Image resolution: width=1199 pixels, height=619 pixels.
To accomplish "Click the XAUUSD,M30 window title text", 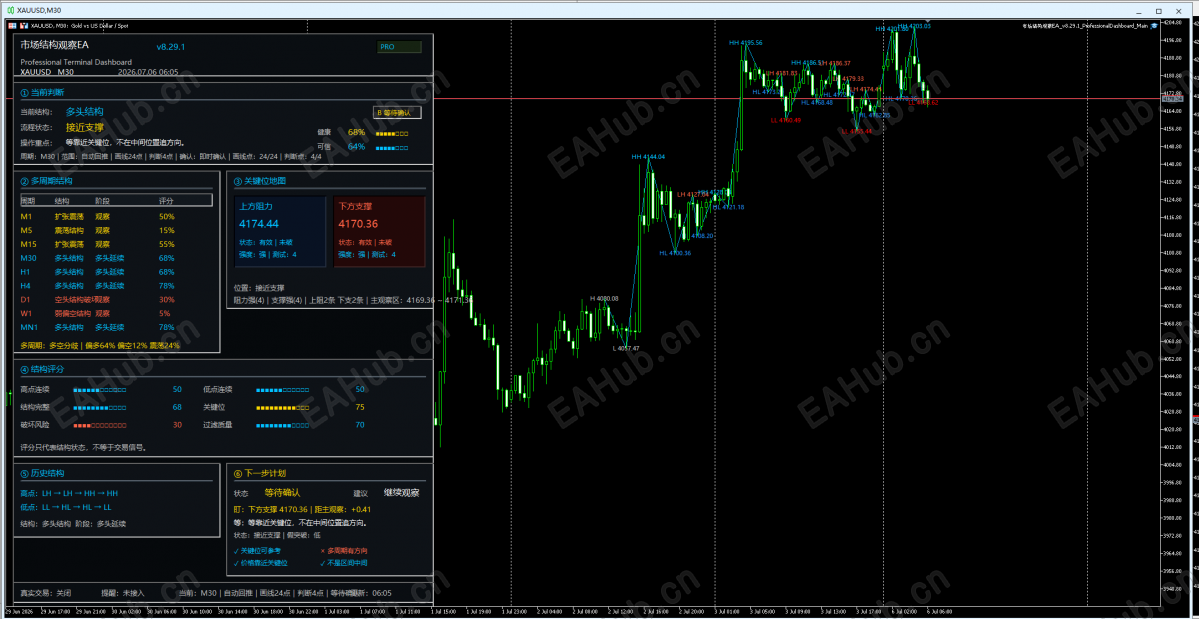I will (x=40, y=10).
